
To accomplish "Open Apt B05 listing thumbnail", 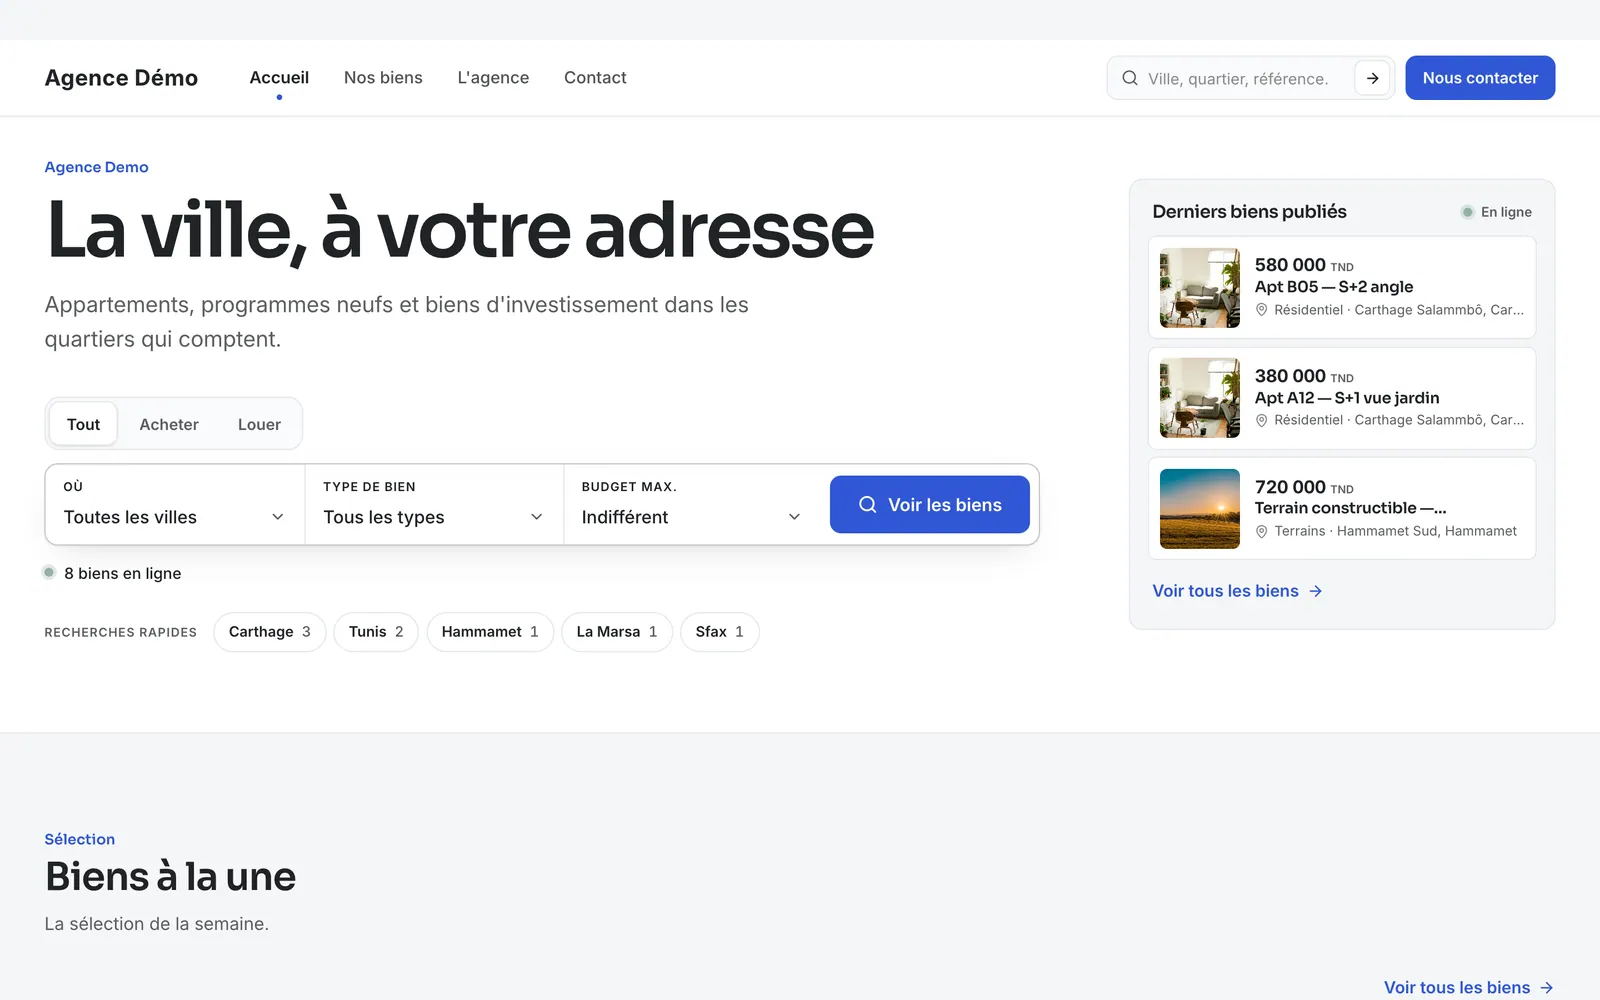I will click(x=1199, y=288).
